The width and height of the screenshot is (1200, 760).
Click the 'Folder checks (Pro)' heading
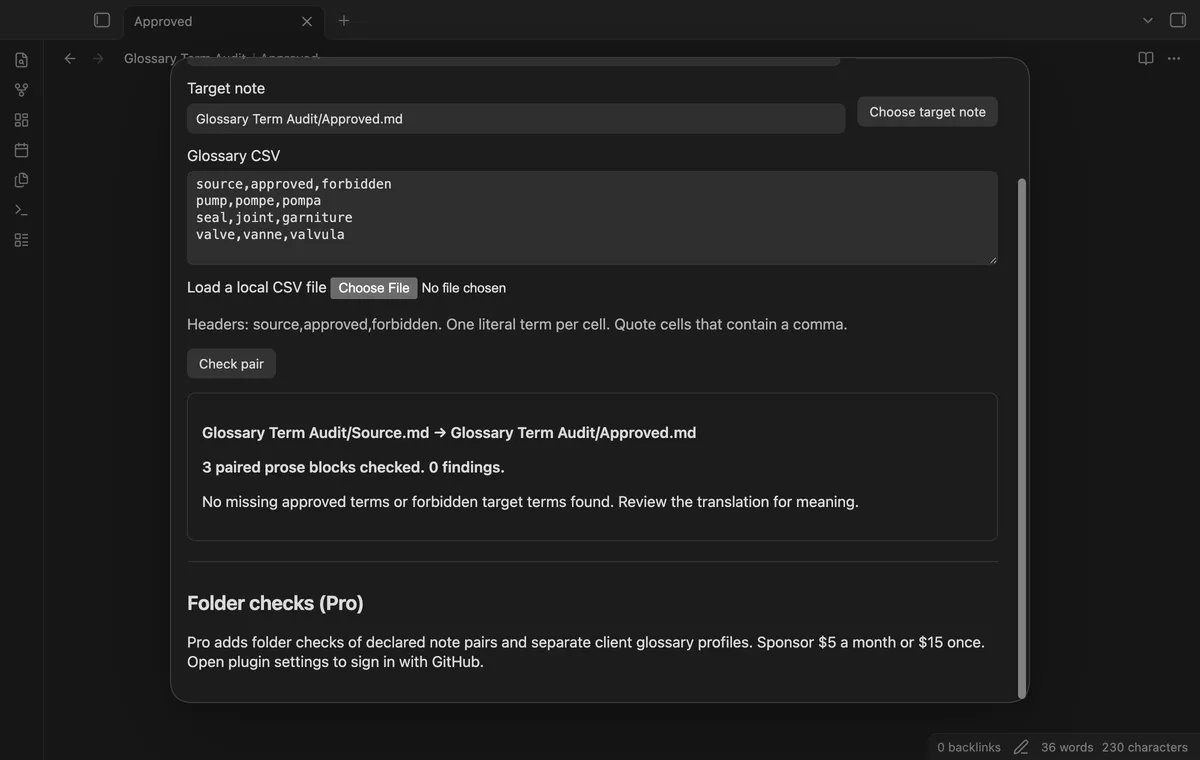[275, 603]
